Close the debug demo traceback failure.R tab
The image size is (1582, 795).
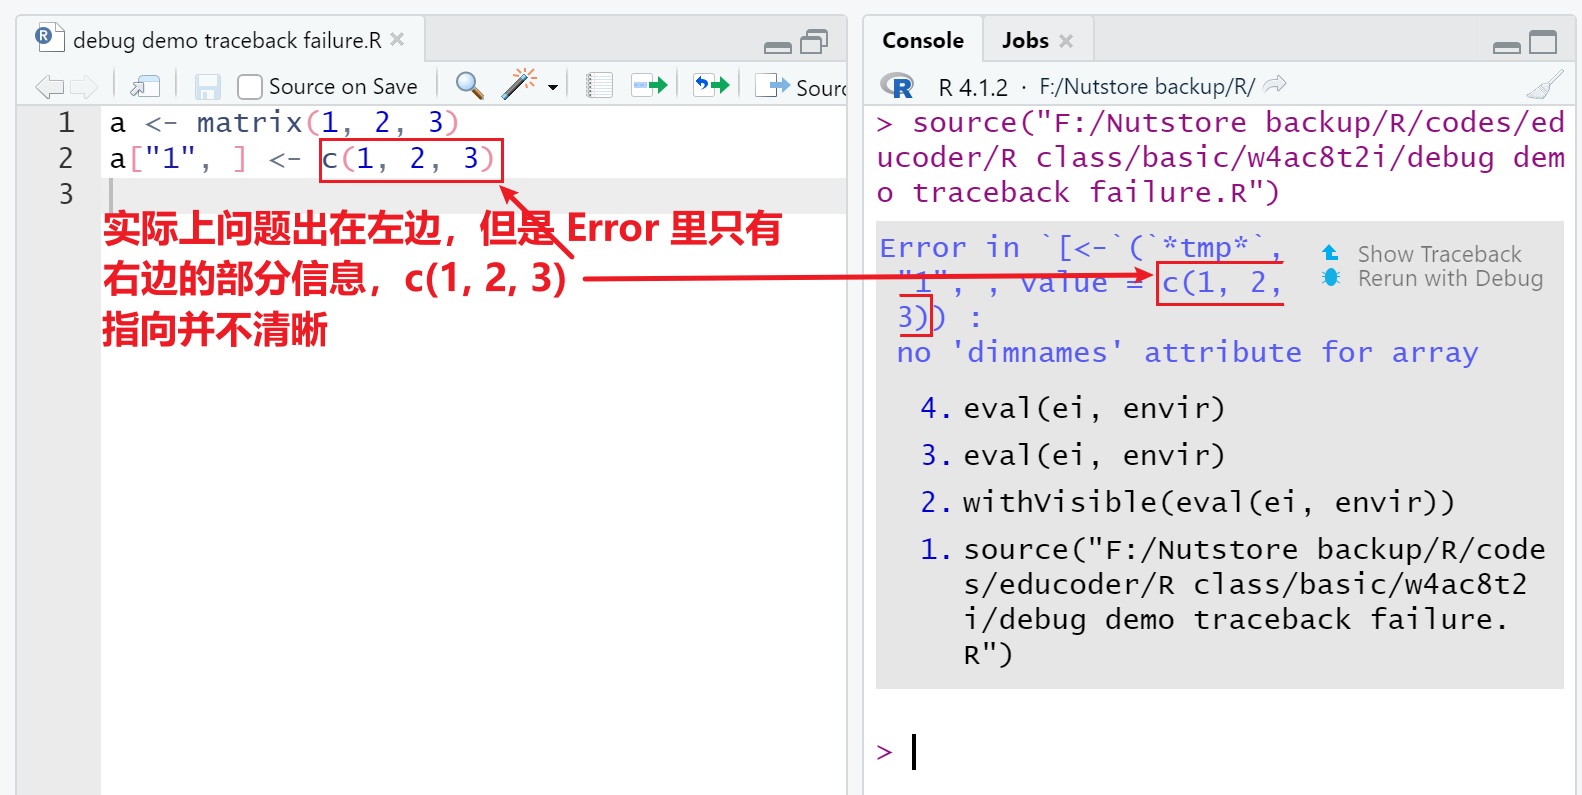pyautogui.click(x=397, y=40)
